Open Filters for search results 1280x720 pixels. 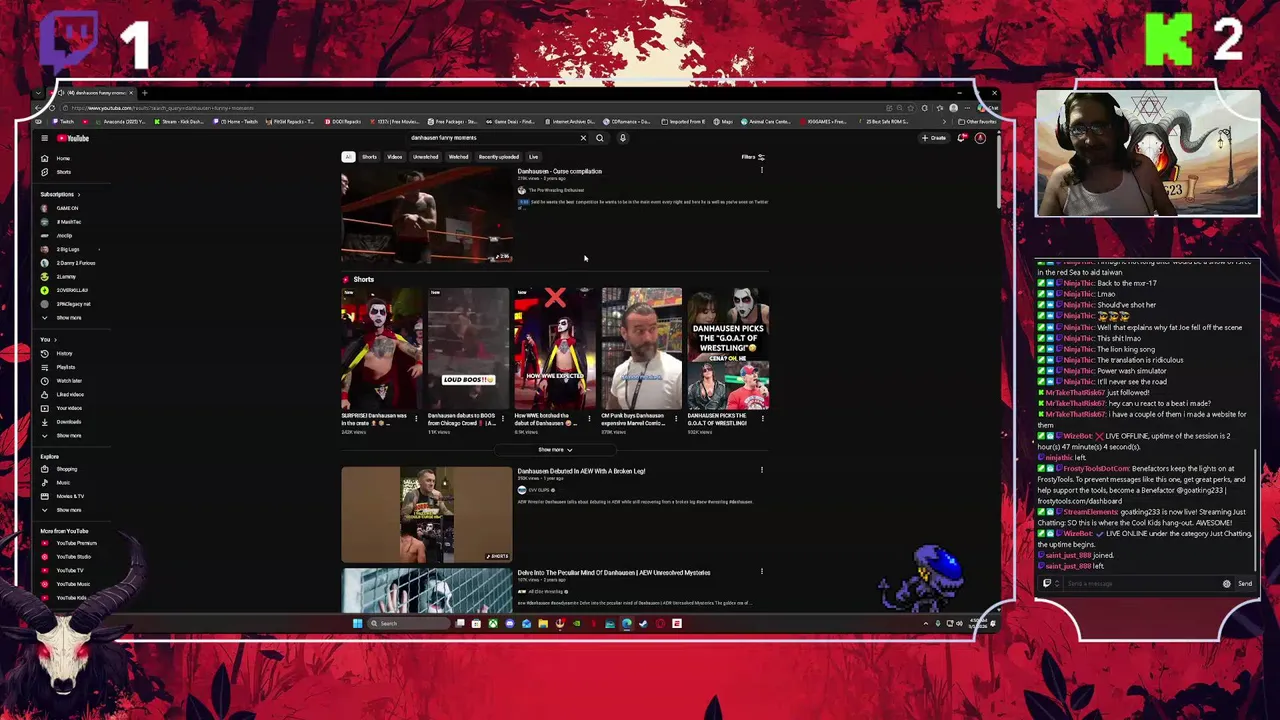pos(753,157)
